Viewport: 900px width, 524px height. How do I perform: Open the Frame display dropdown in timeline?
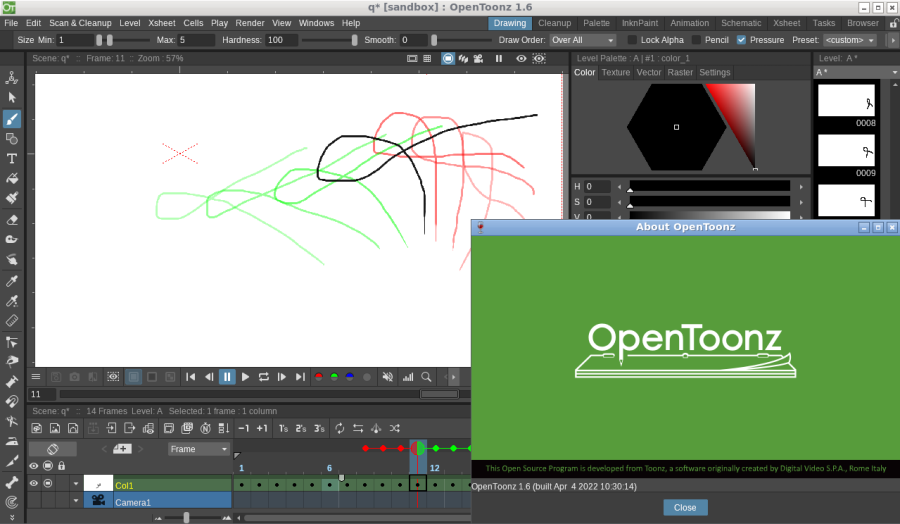199,449
